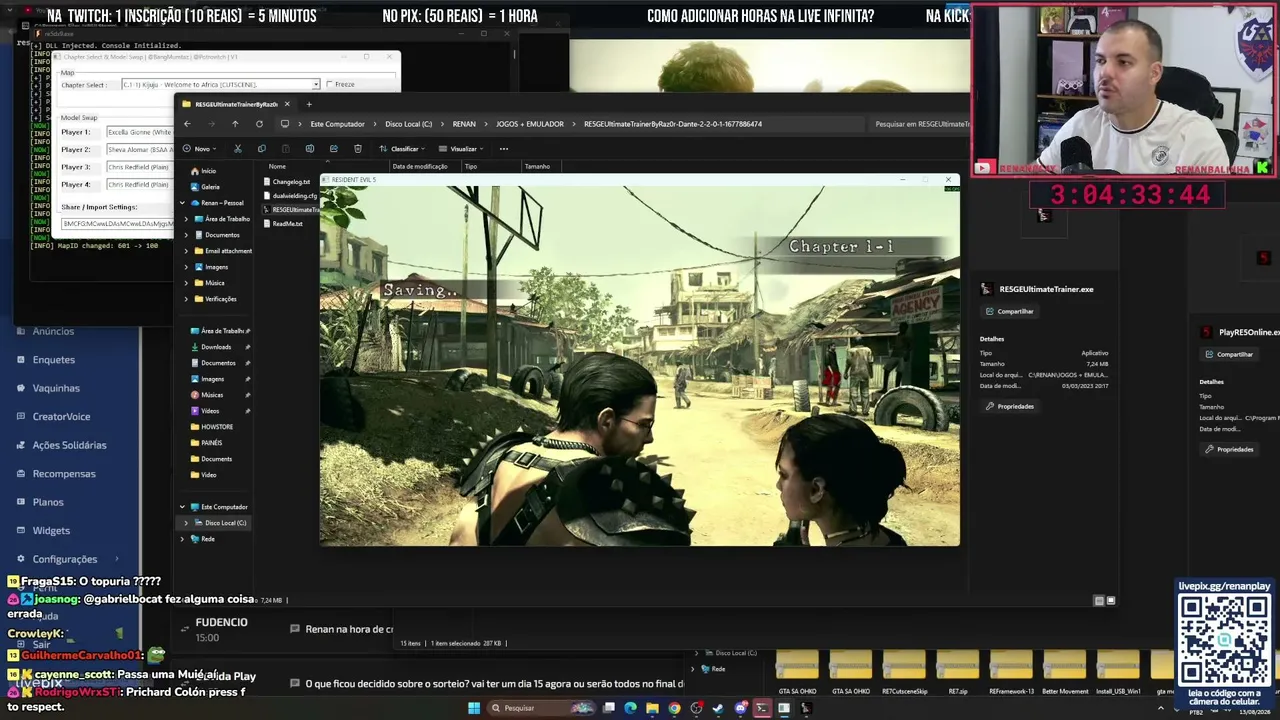Open Google Chrome from the taskbar
Viewport: 1280px width, 720px height.
[x=674, y=708]
